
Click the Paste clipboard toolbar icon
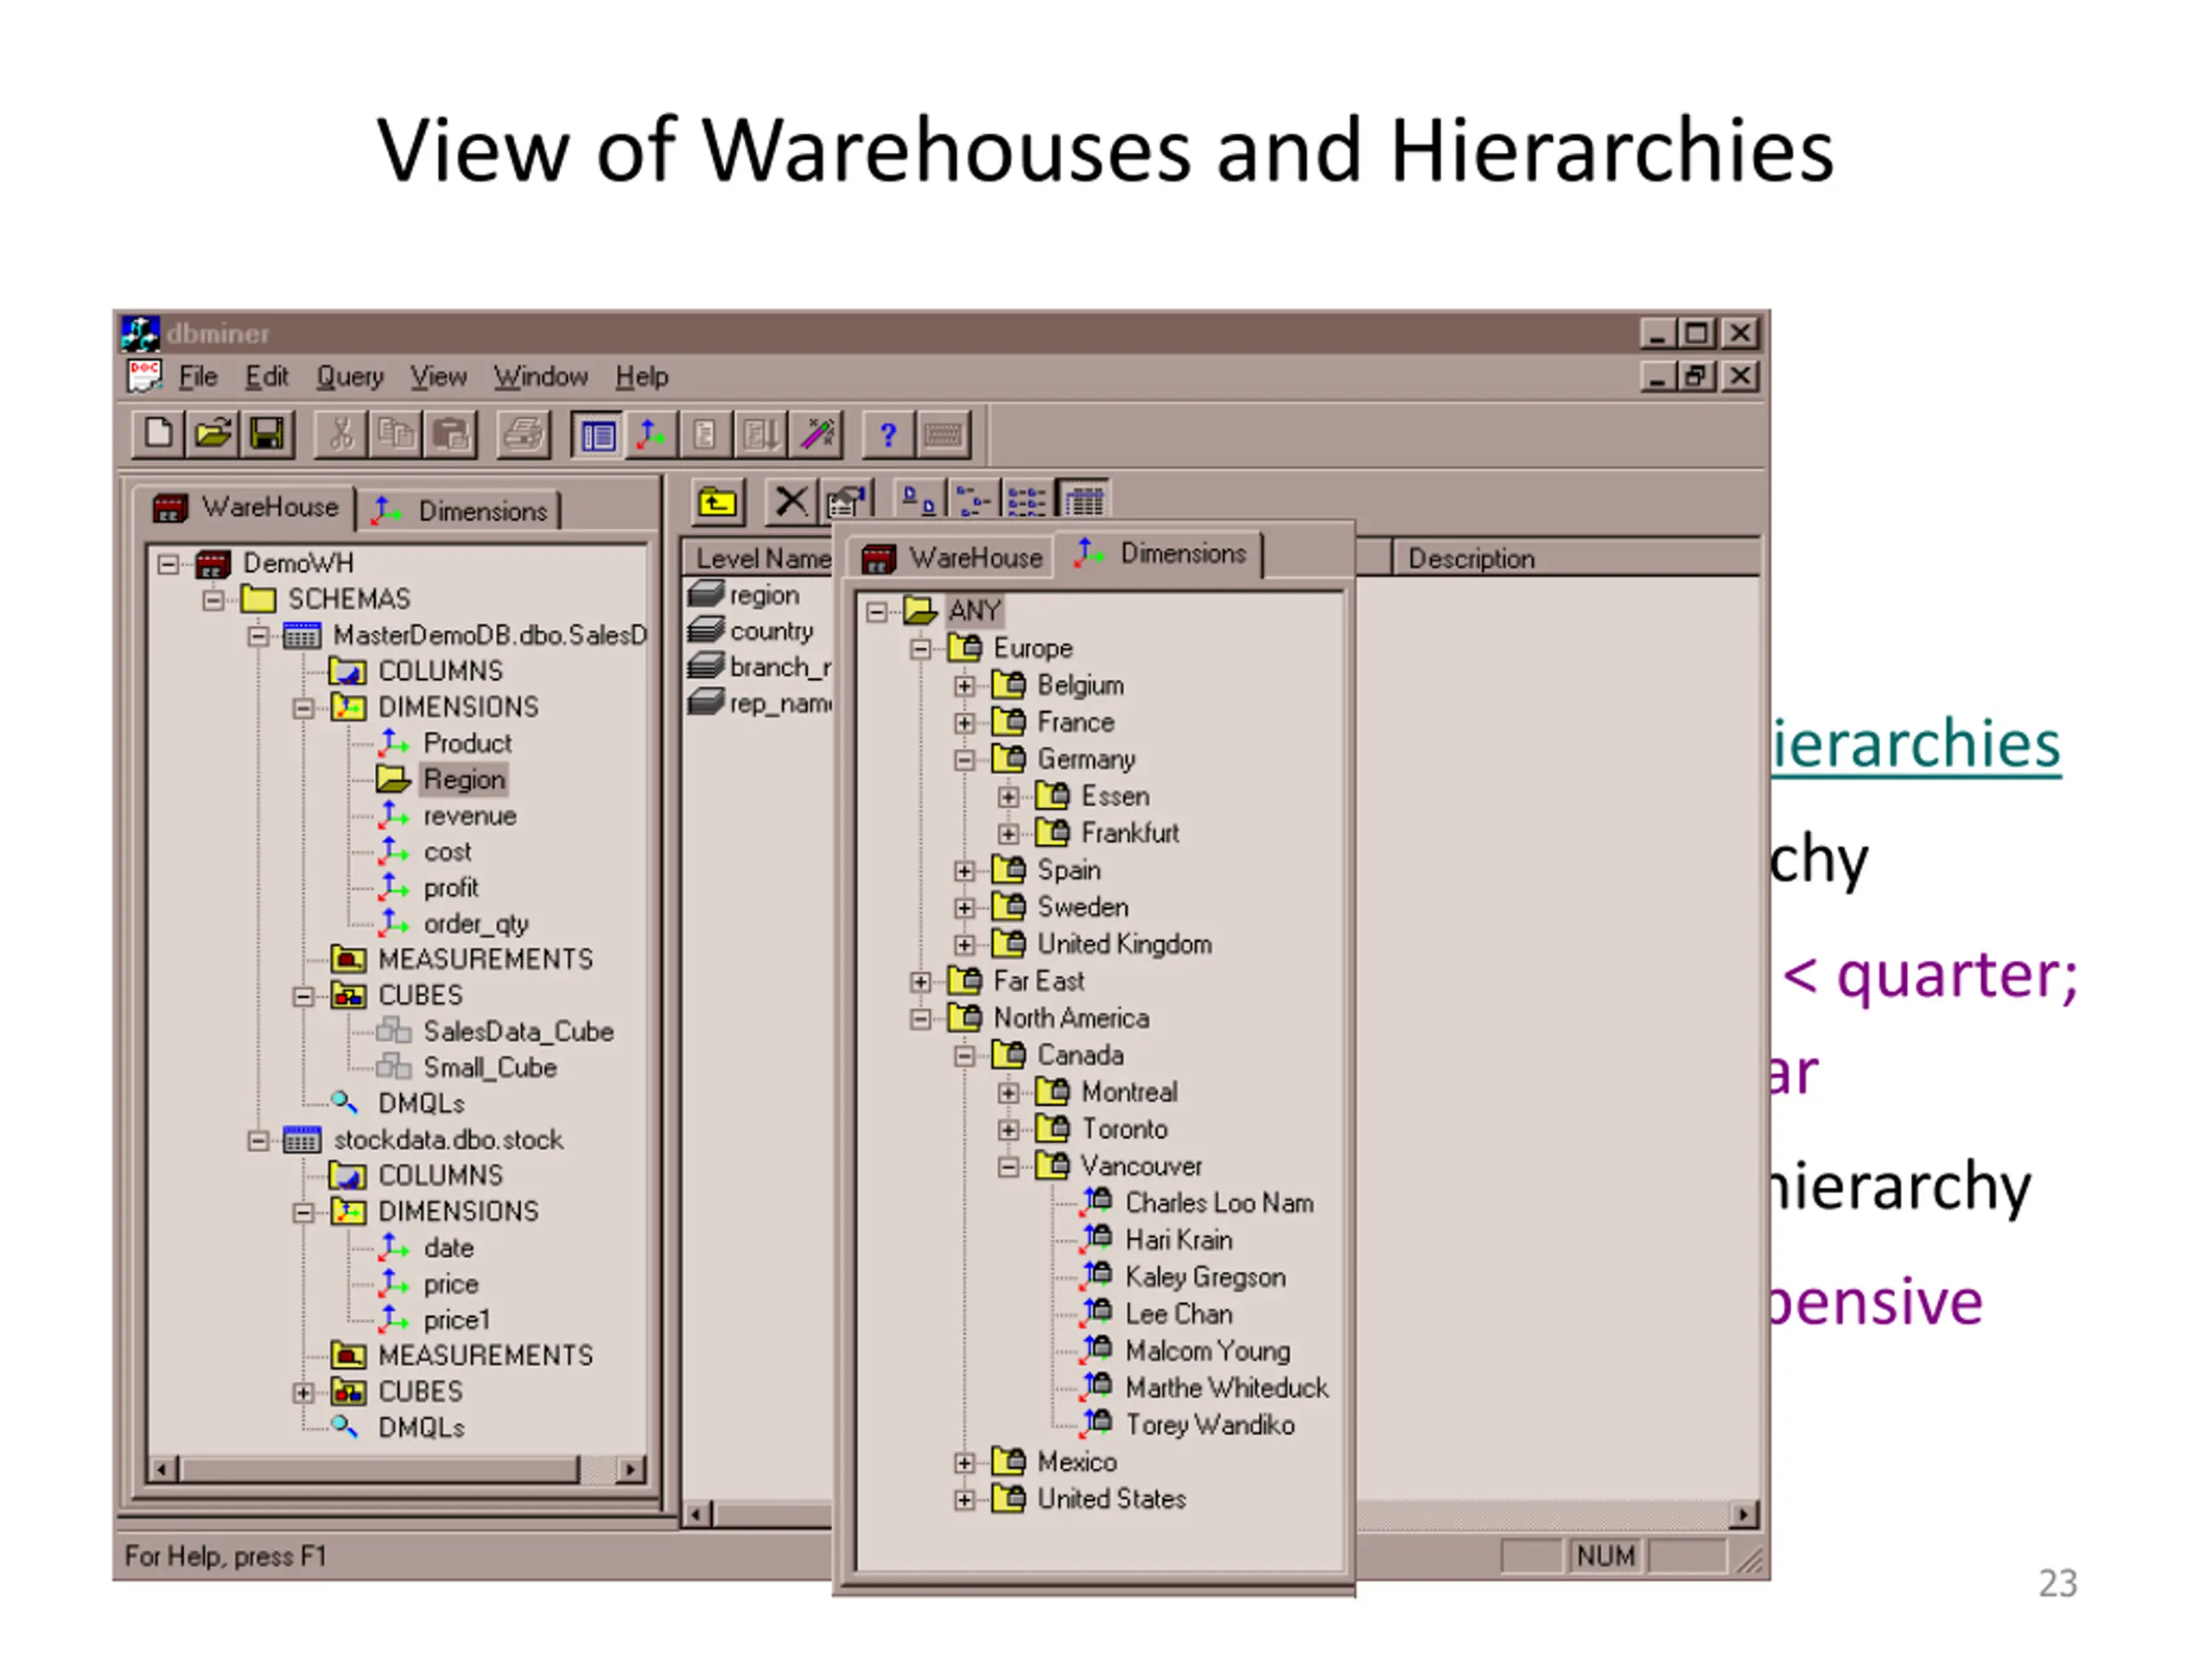(x=451, y=434)
